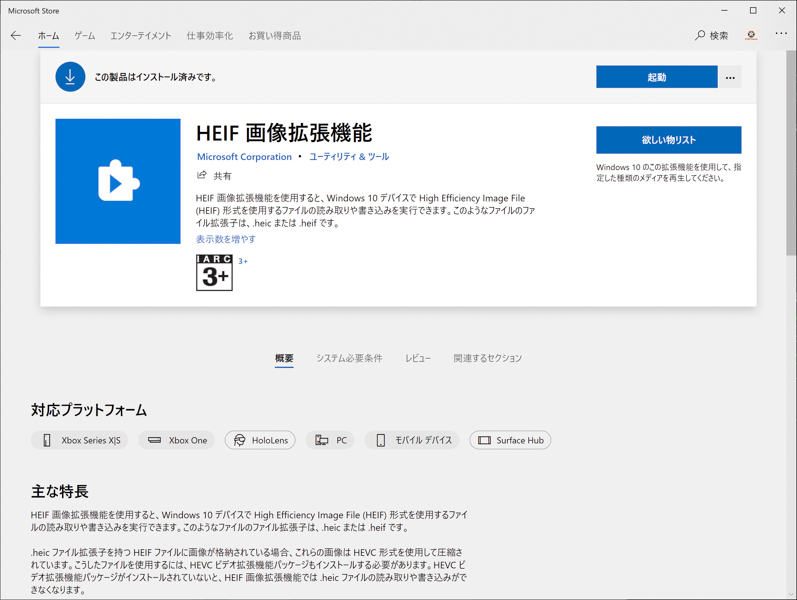797x600 pixels.
Task: Open the エンターテイメント tab
Action: point(141,36)
